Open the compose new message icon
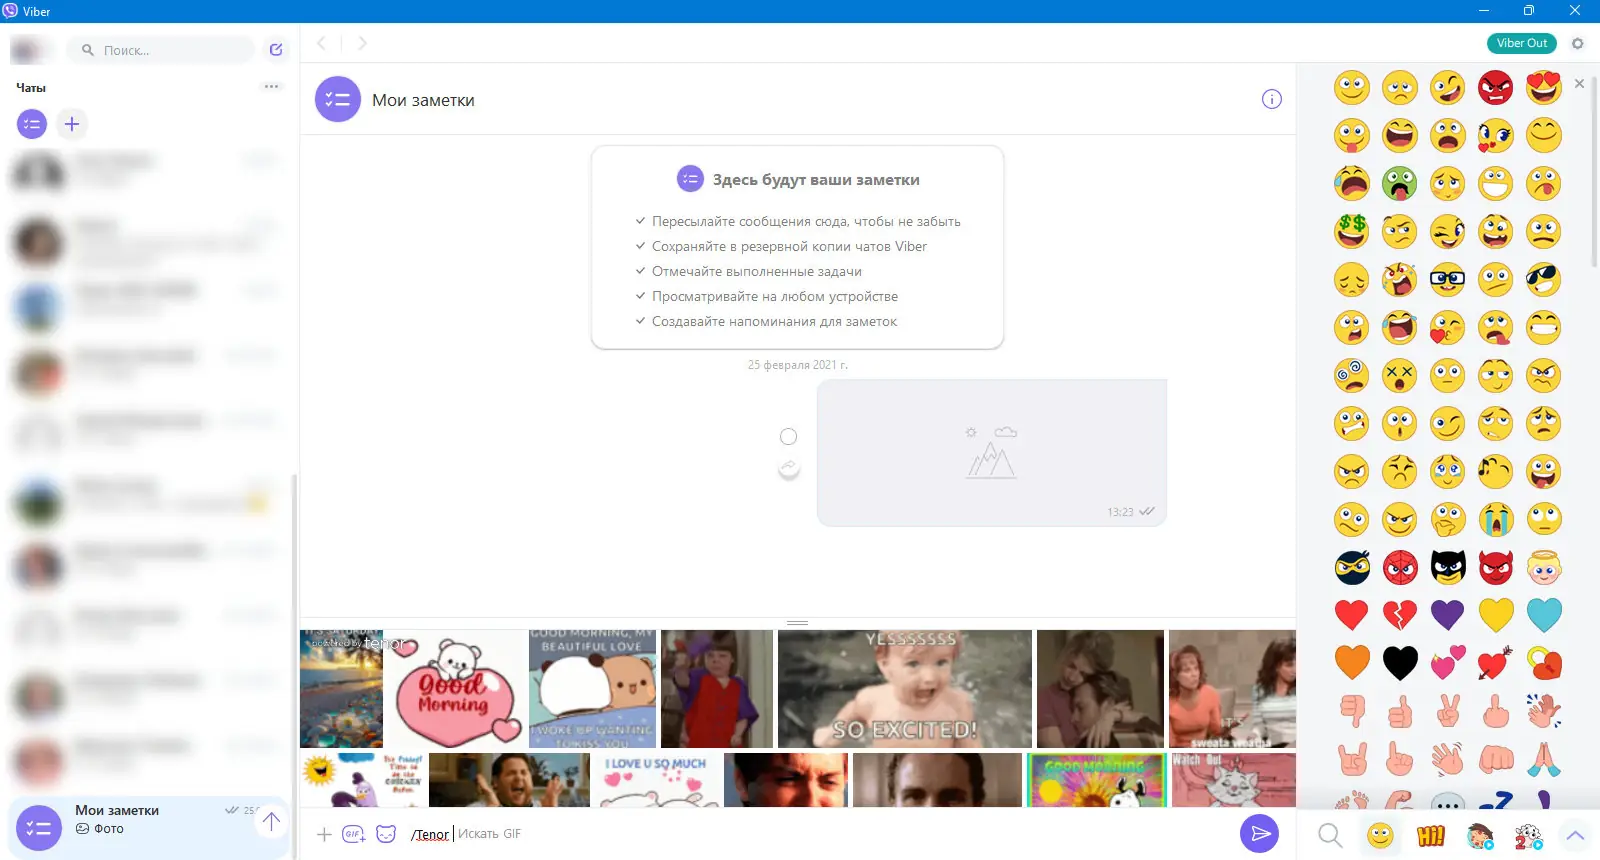Screen dimensions: 1600x860 tap(276, 49)
